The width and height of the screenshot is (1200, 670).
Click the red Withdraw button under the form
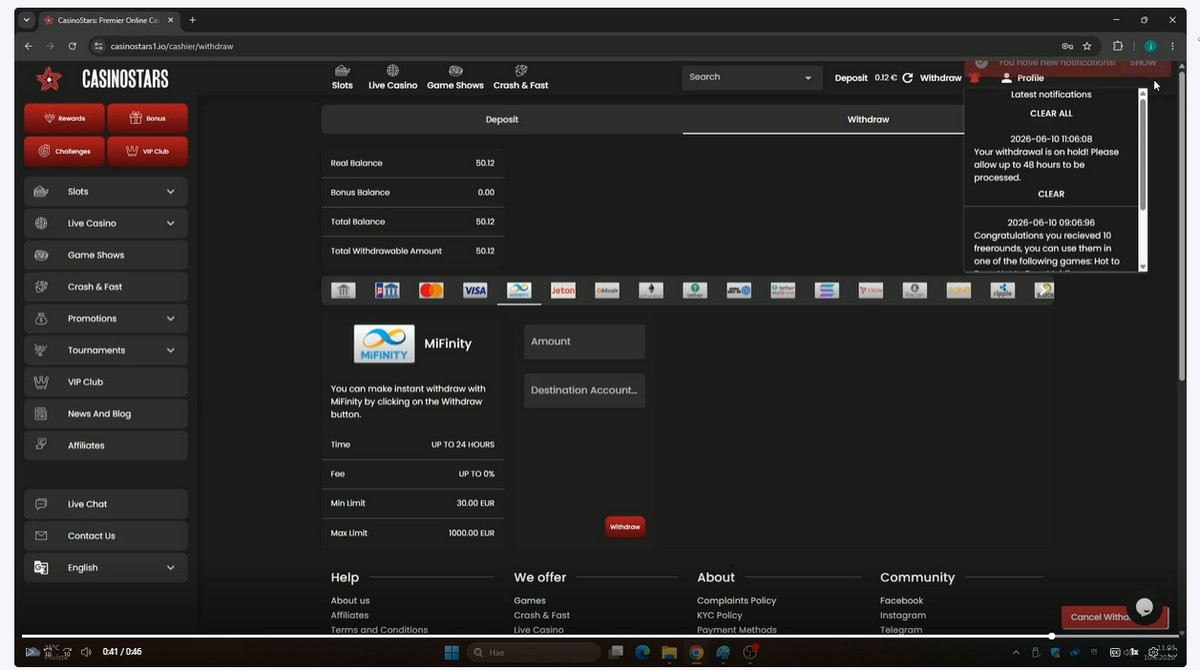click(x=625, y=527)
